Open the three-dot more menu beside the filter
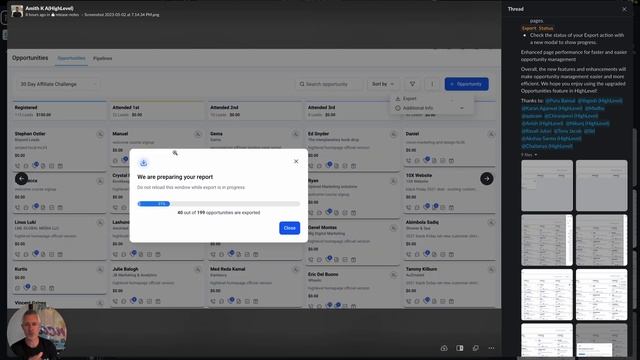This screenshot has height=360, width=640. click(432, 84)
